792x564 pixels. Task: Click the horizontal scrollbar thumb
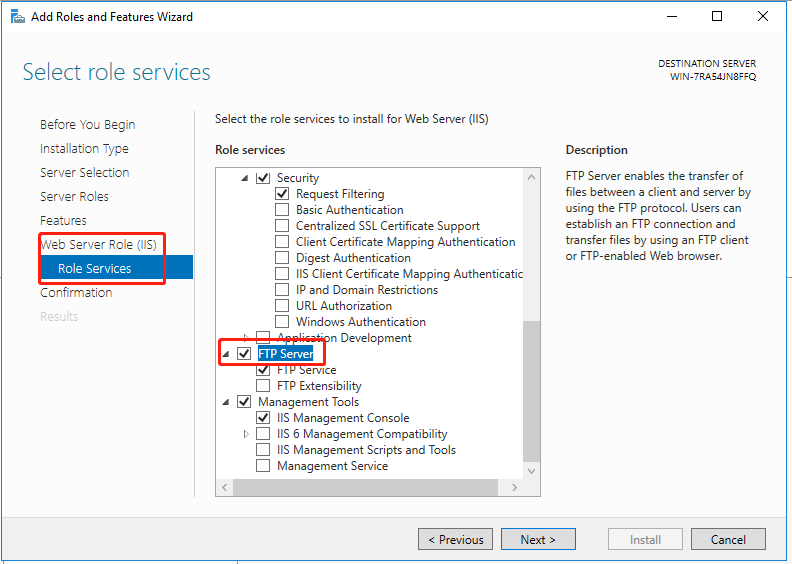pos(365,487)
